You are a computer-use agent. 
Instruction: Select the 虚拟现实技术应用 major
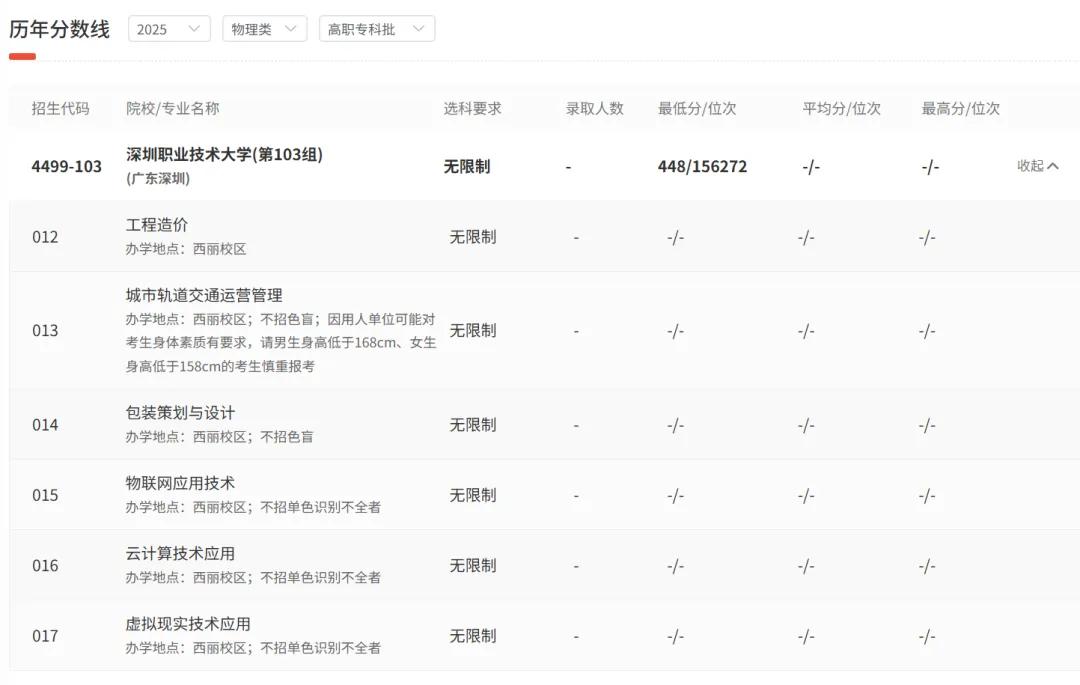point(188,624)
